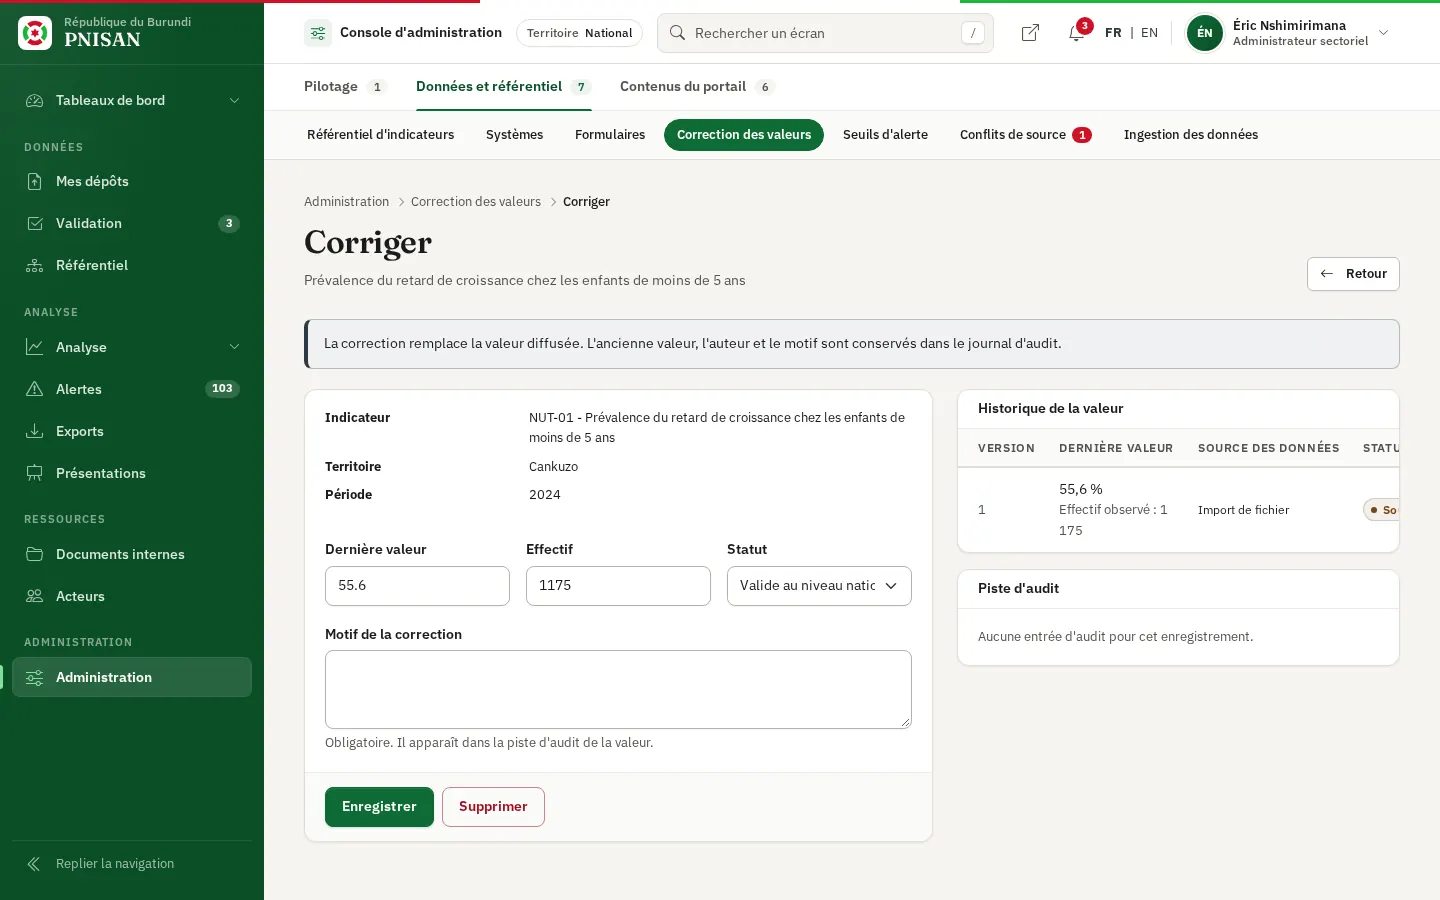Click Correction des valeurs breadcrumb link

(476, 202)
